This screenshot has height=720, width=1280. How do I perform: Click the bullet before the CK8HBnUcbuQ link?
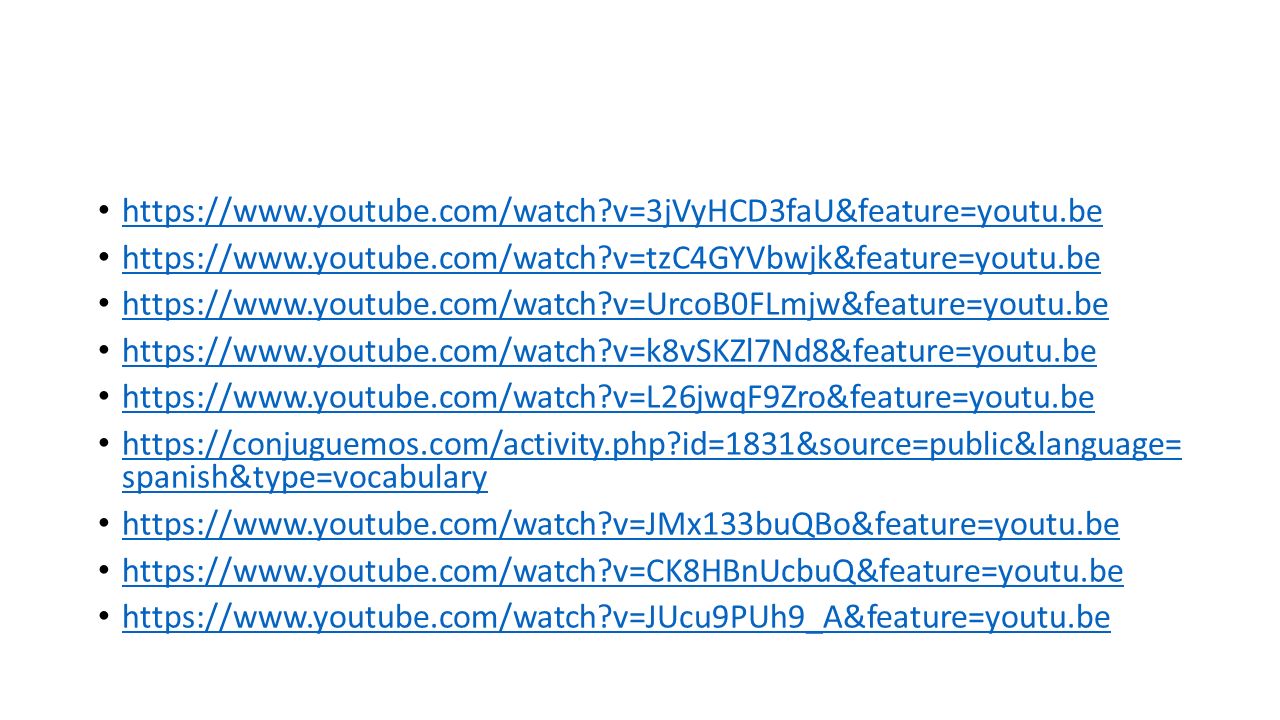click(x=104, y=572)
